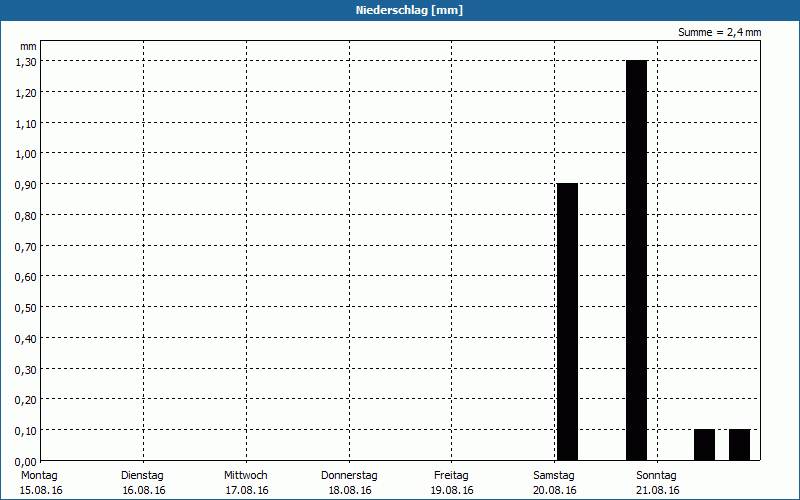Select the 18.08.16 date label
The image size is (800, 500).
point(349,490)
